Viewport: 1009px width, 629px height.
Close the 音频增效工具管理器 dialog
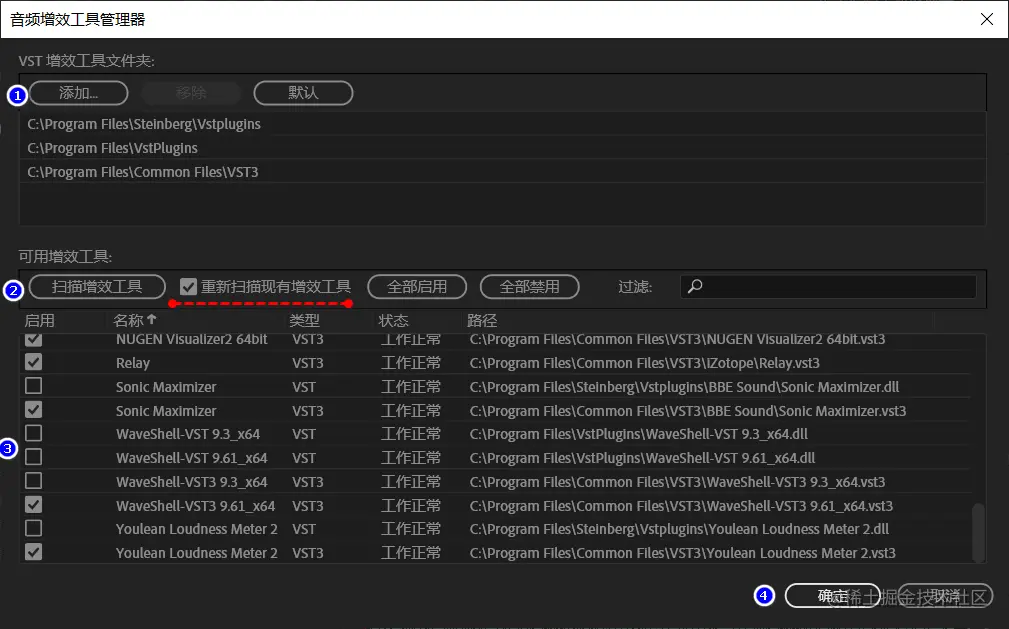pos(986,19)
